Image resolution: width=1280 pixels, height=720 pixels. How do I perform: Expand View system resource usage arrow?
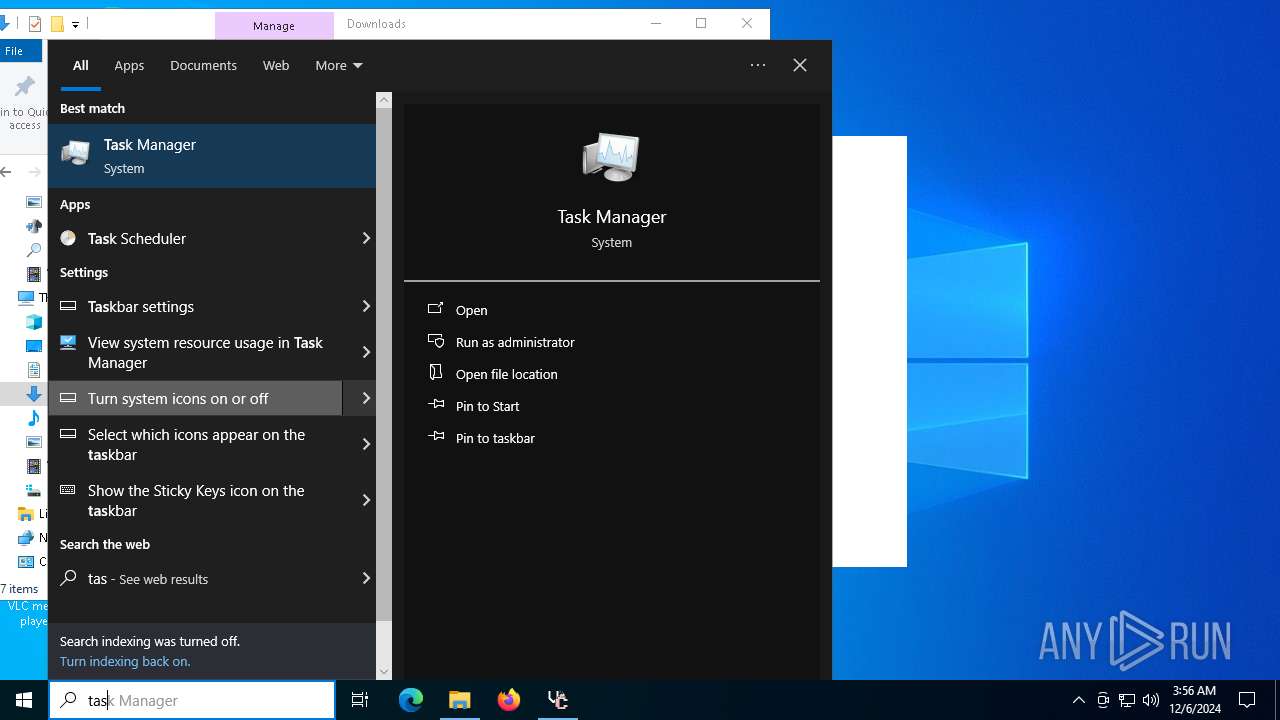coord(366,352)
